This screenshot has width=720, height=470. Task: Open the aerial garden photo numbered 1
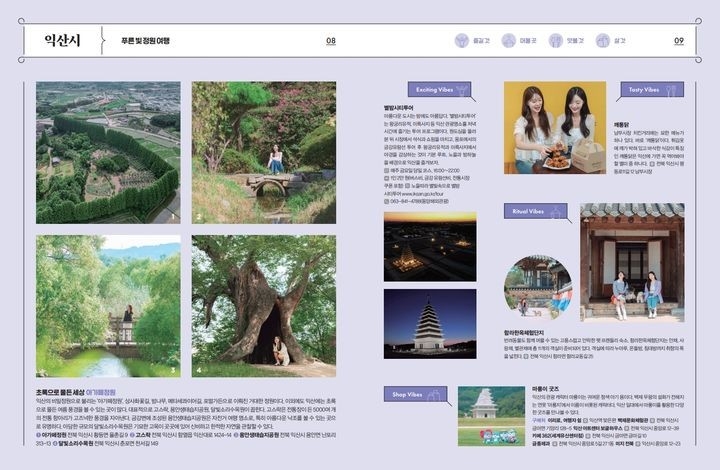tap(108, 152)
